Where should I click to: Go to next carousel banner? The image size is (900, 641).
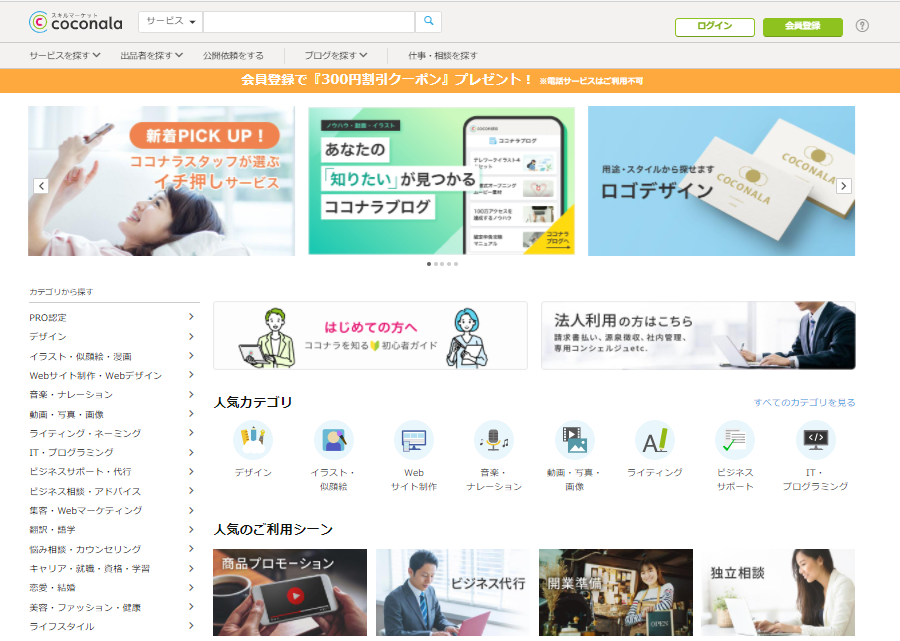843,186
